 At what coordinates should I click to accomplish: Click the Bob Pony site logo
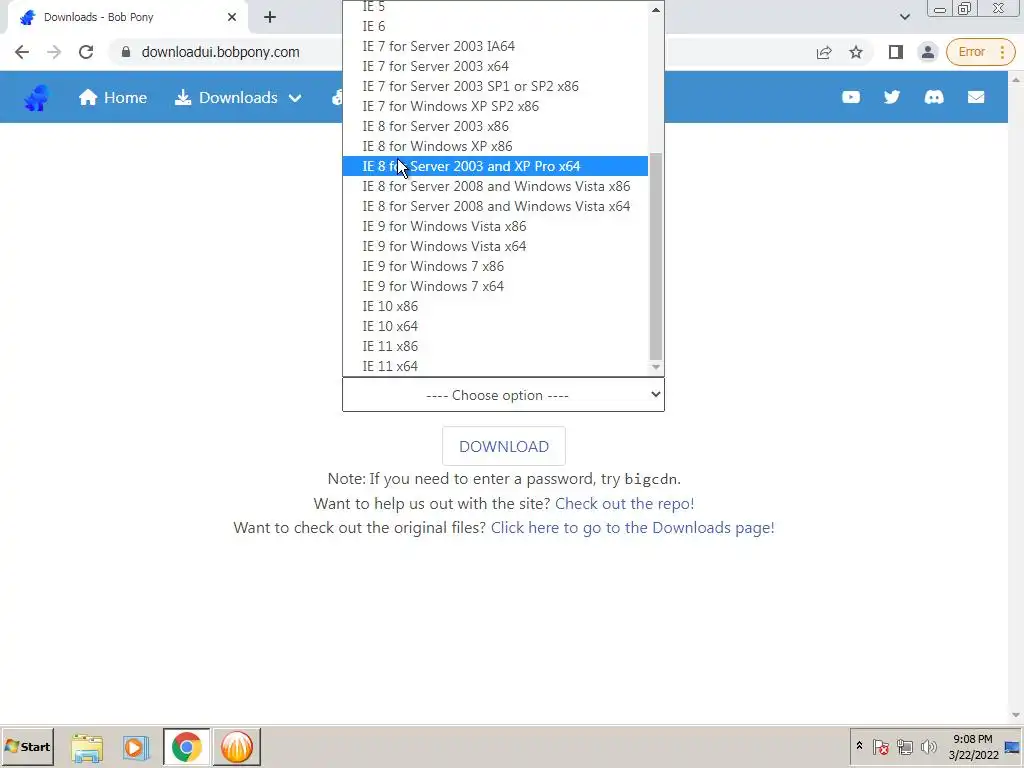pos(36,97)
